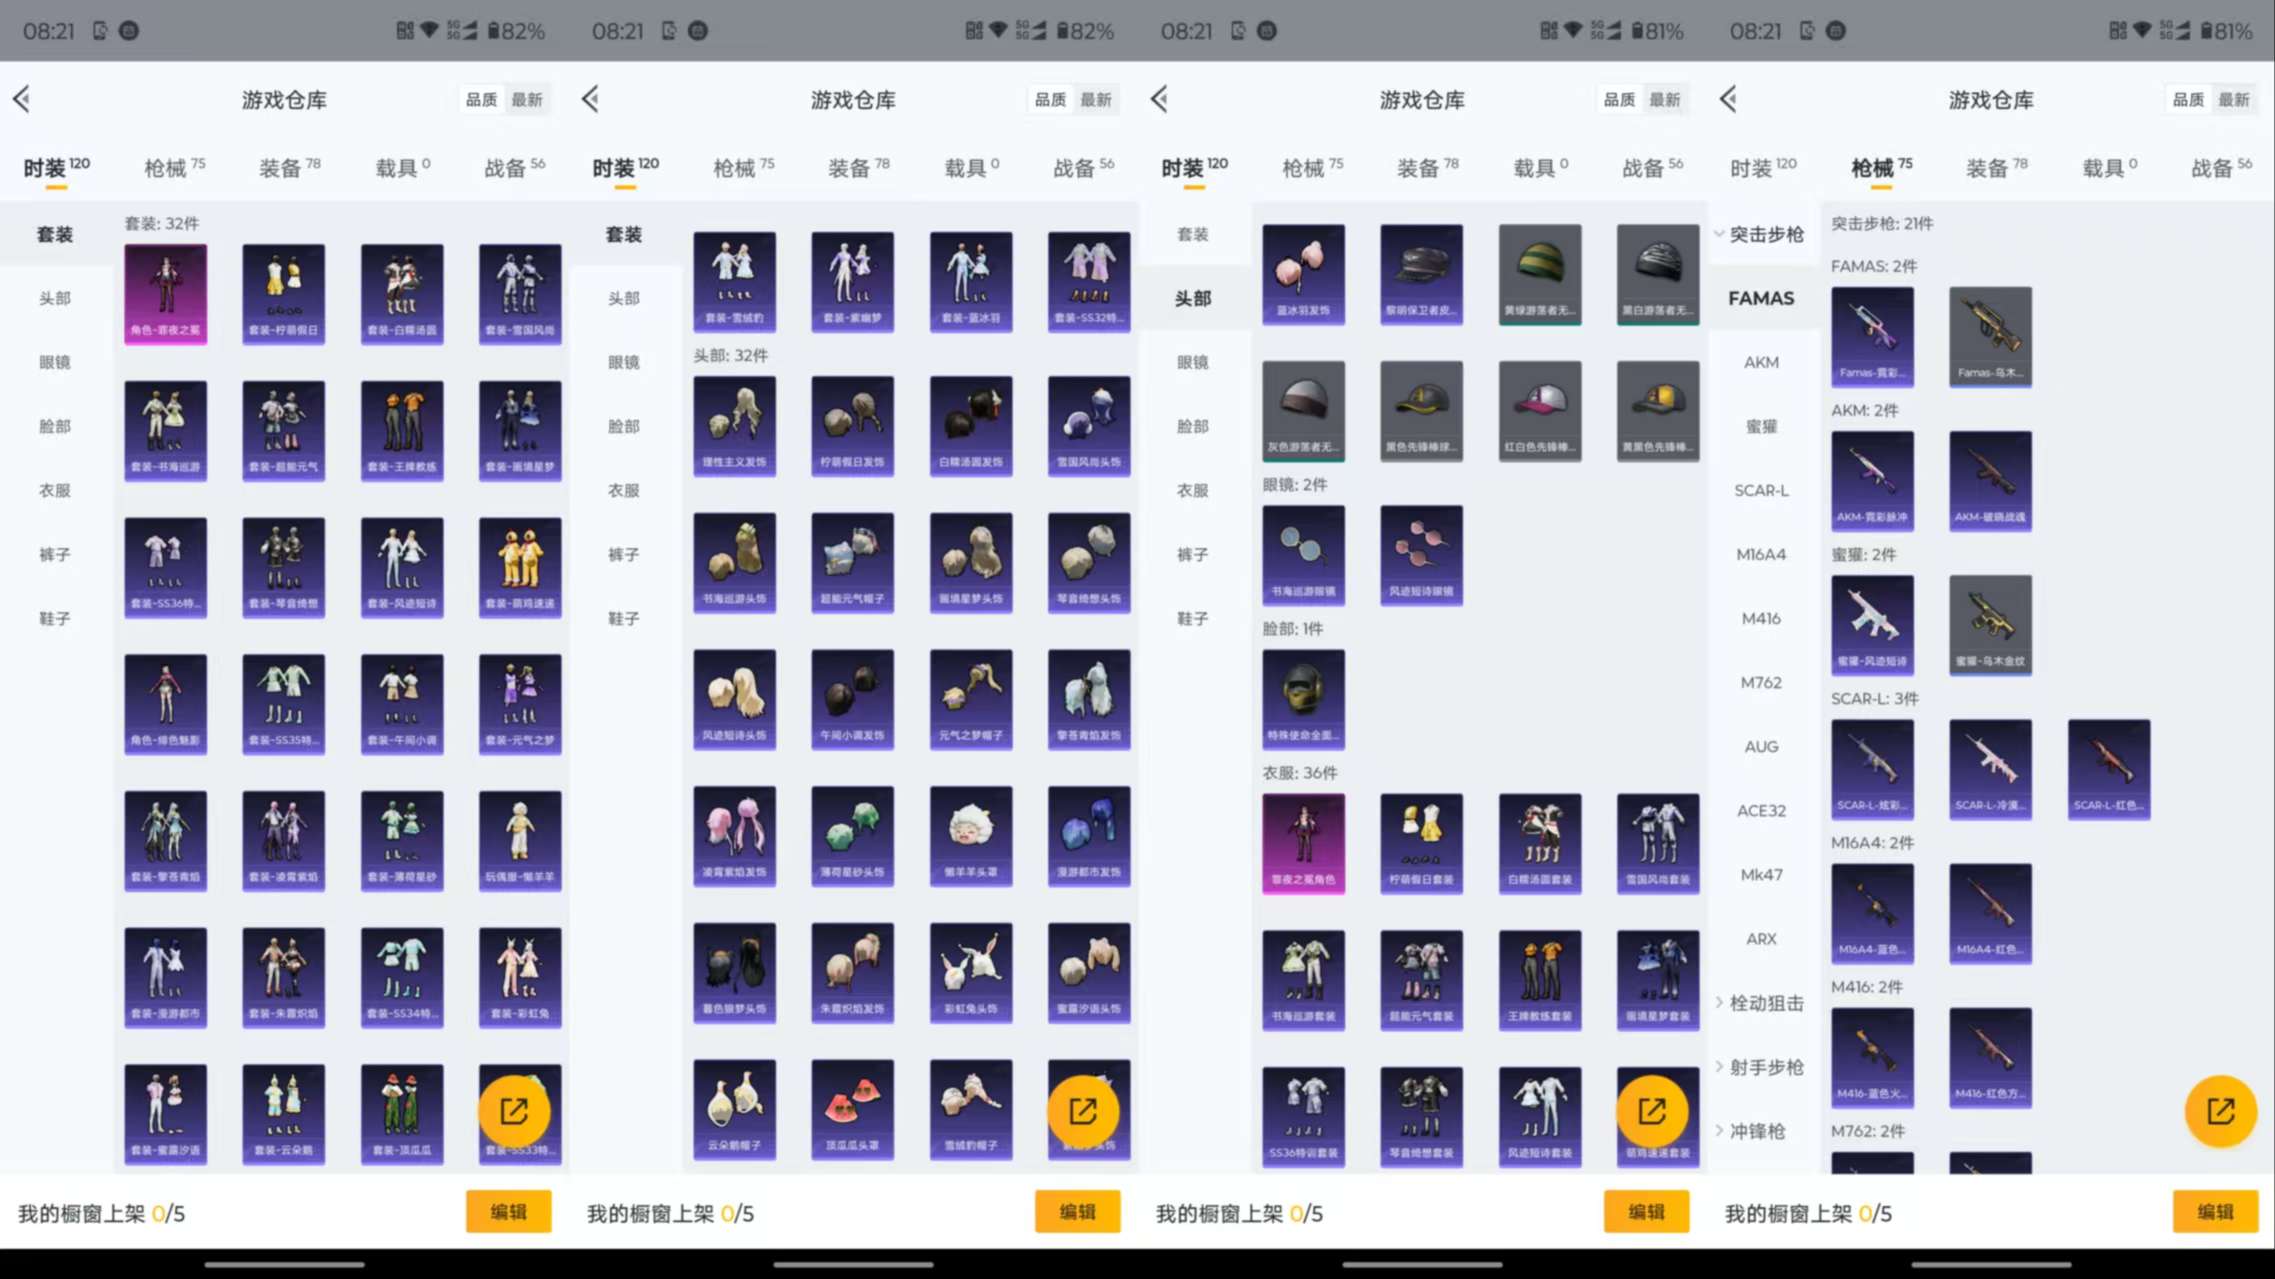2275x1279 pixels.
Task: Expand the 栓动狙击 weapon section
Action: coord(1762,1003)
